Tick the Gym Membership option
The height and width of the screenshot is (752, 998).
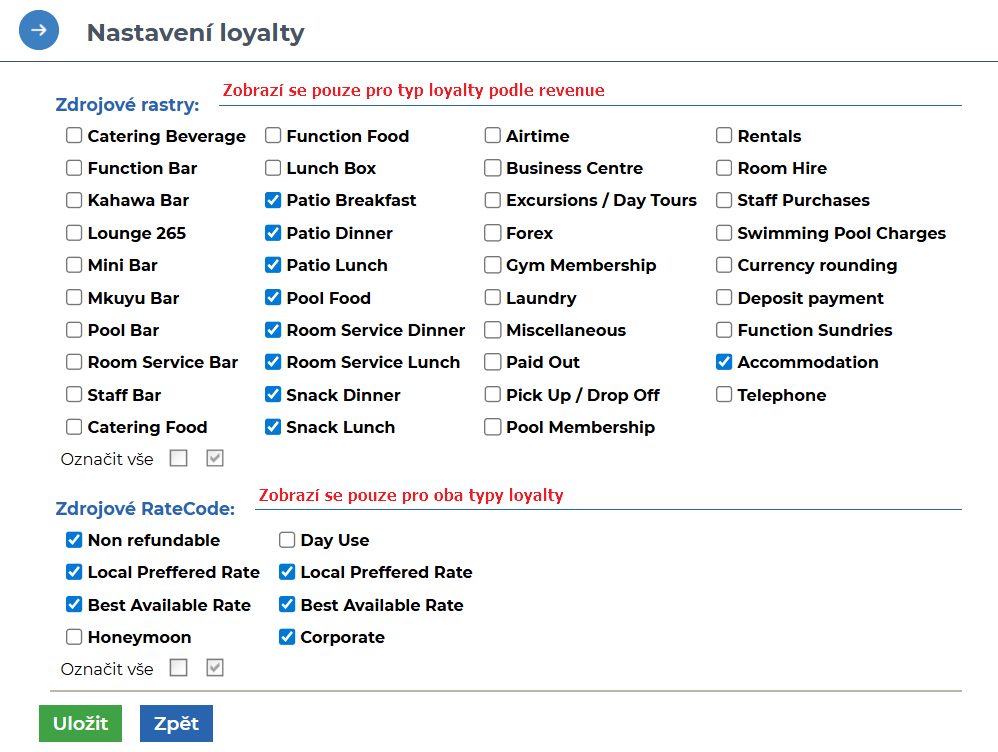[x=492, y=264]
